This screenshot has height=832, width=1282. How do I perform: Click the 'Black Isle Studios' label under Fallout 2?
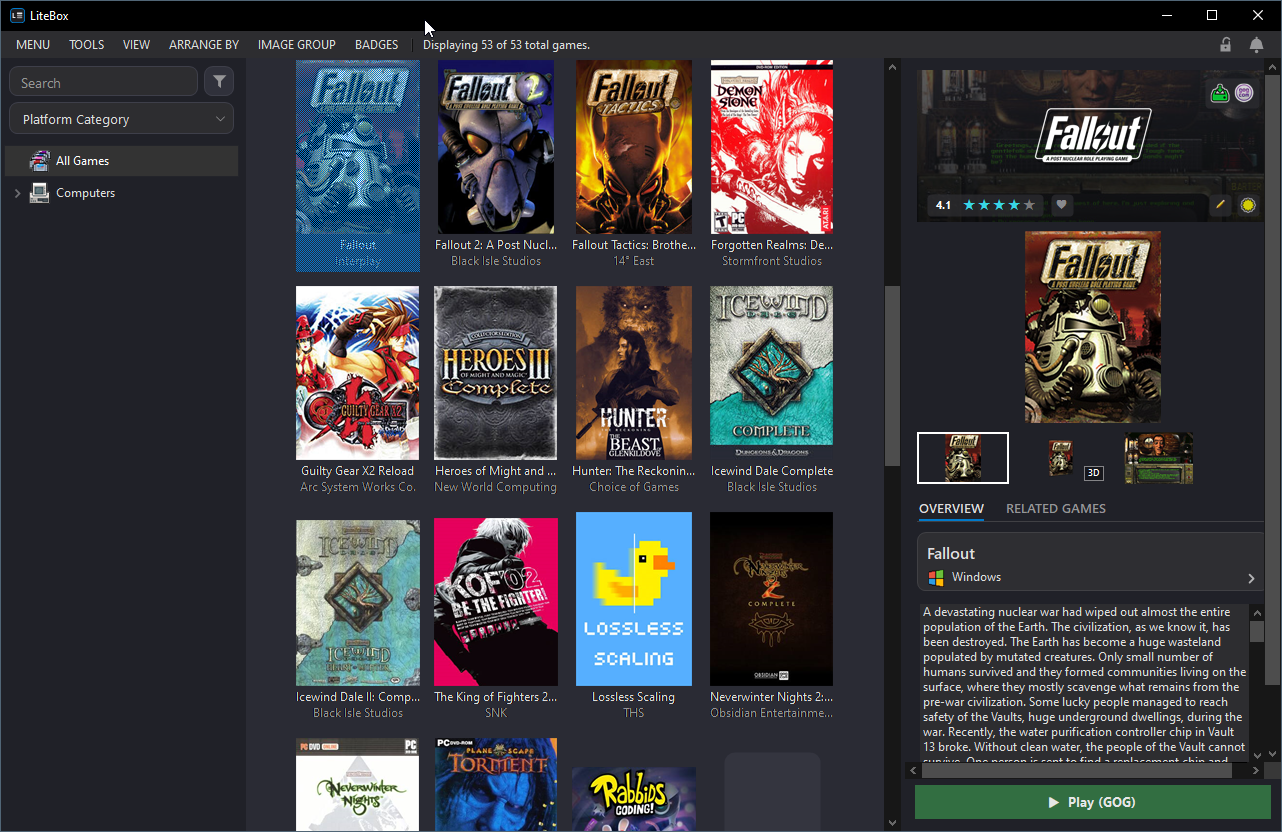point(496,261)
